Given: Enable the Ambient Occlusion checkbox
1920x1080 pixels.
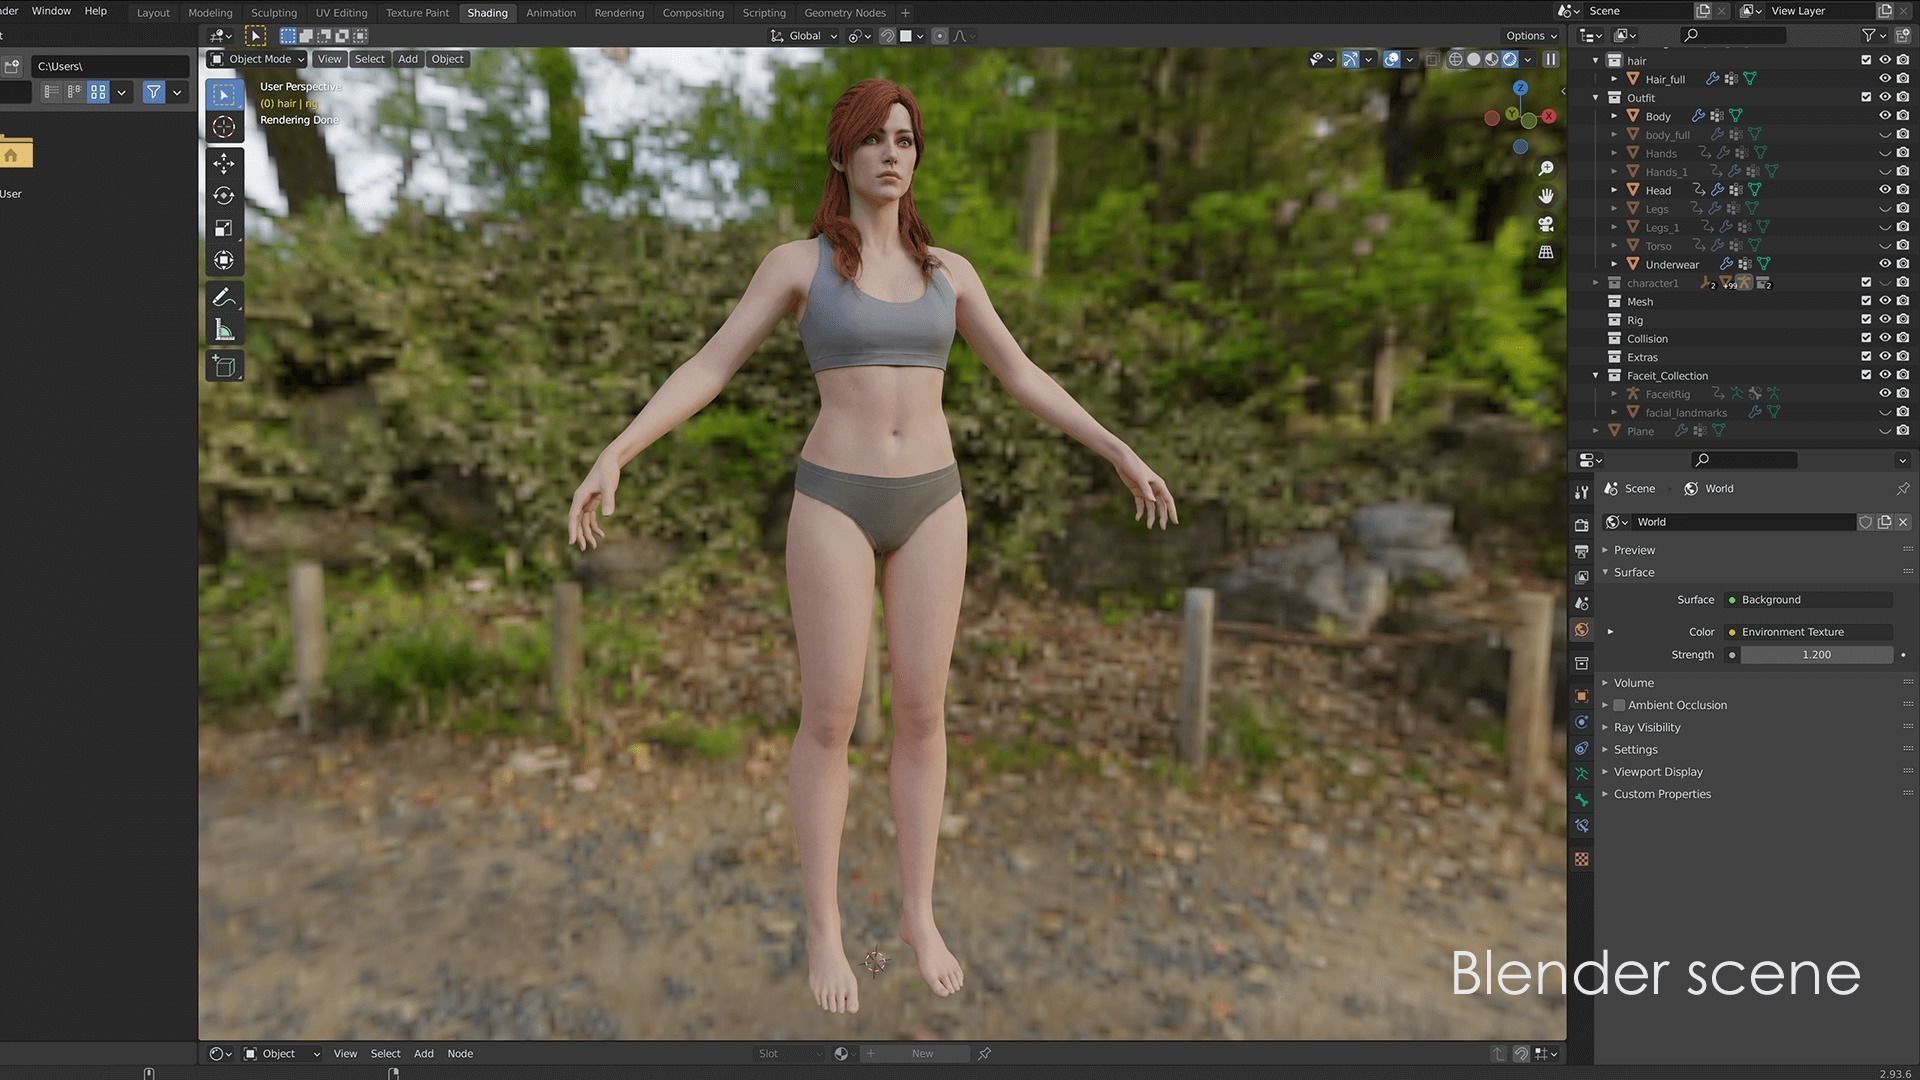Looking at the screenshot, I should [x=1619, y=705].
